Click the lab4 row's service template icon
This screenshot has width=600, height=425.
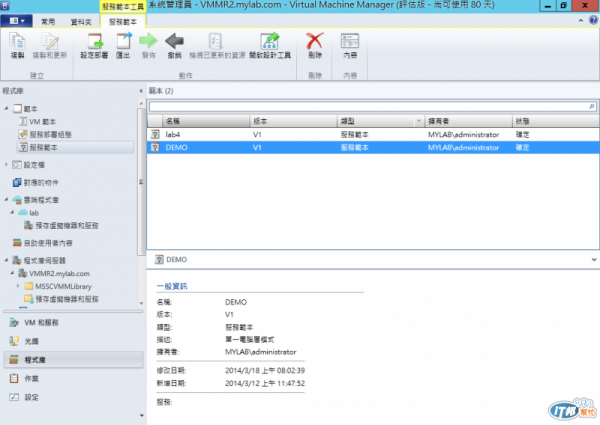coord(155,134)
